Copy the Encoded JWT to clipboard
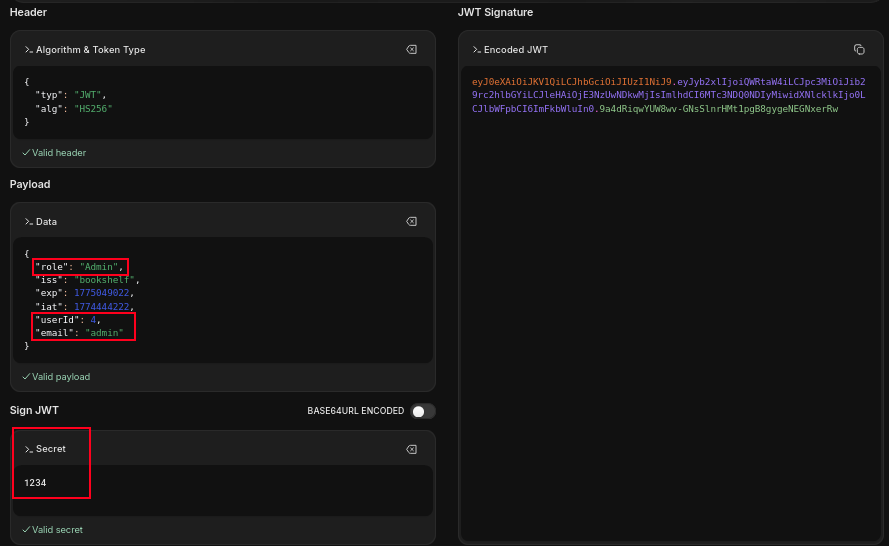Viewport: 889px width, 546px height. (x=858, y=49)
